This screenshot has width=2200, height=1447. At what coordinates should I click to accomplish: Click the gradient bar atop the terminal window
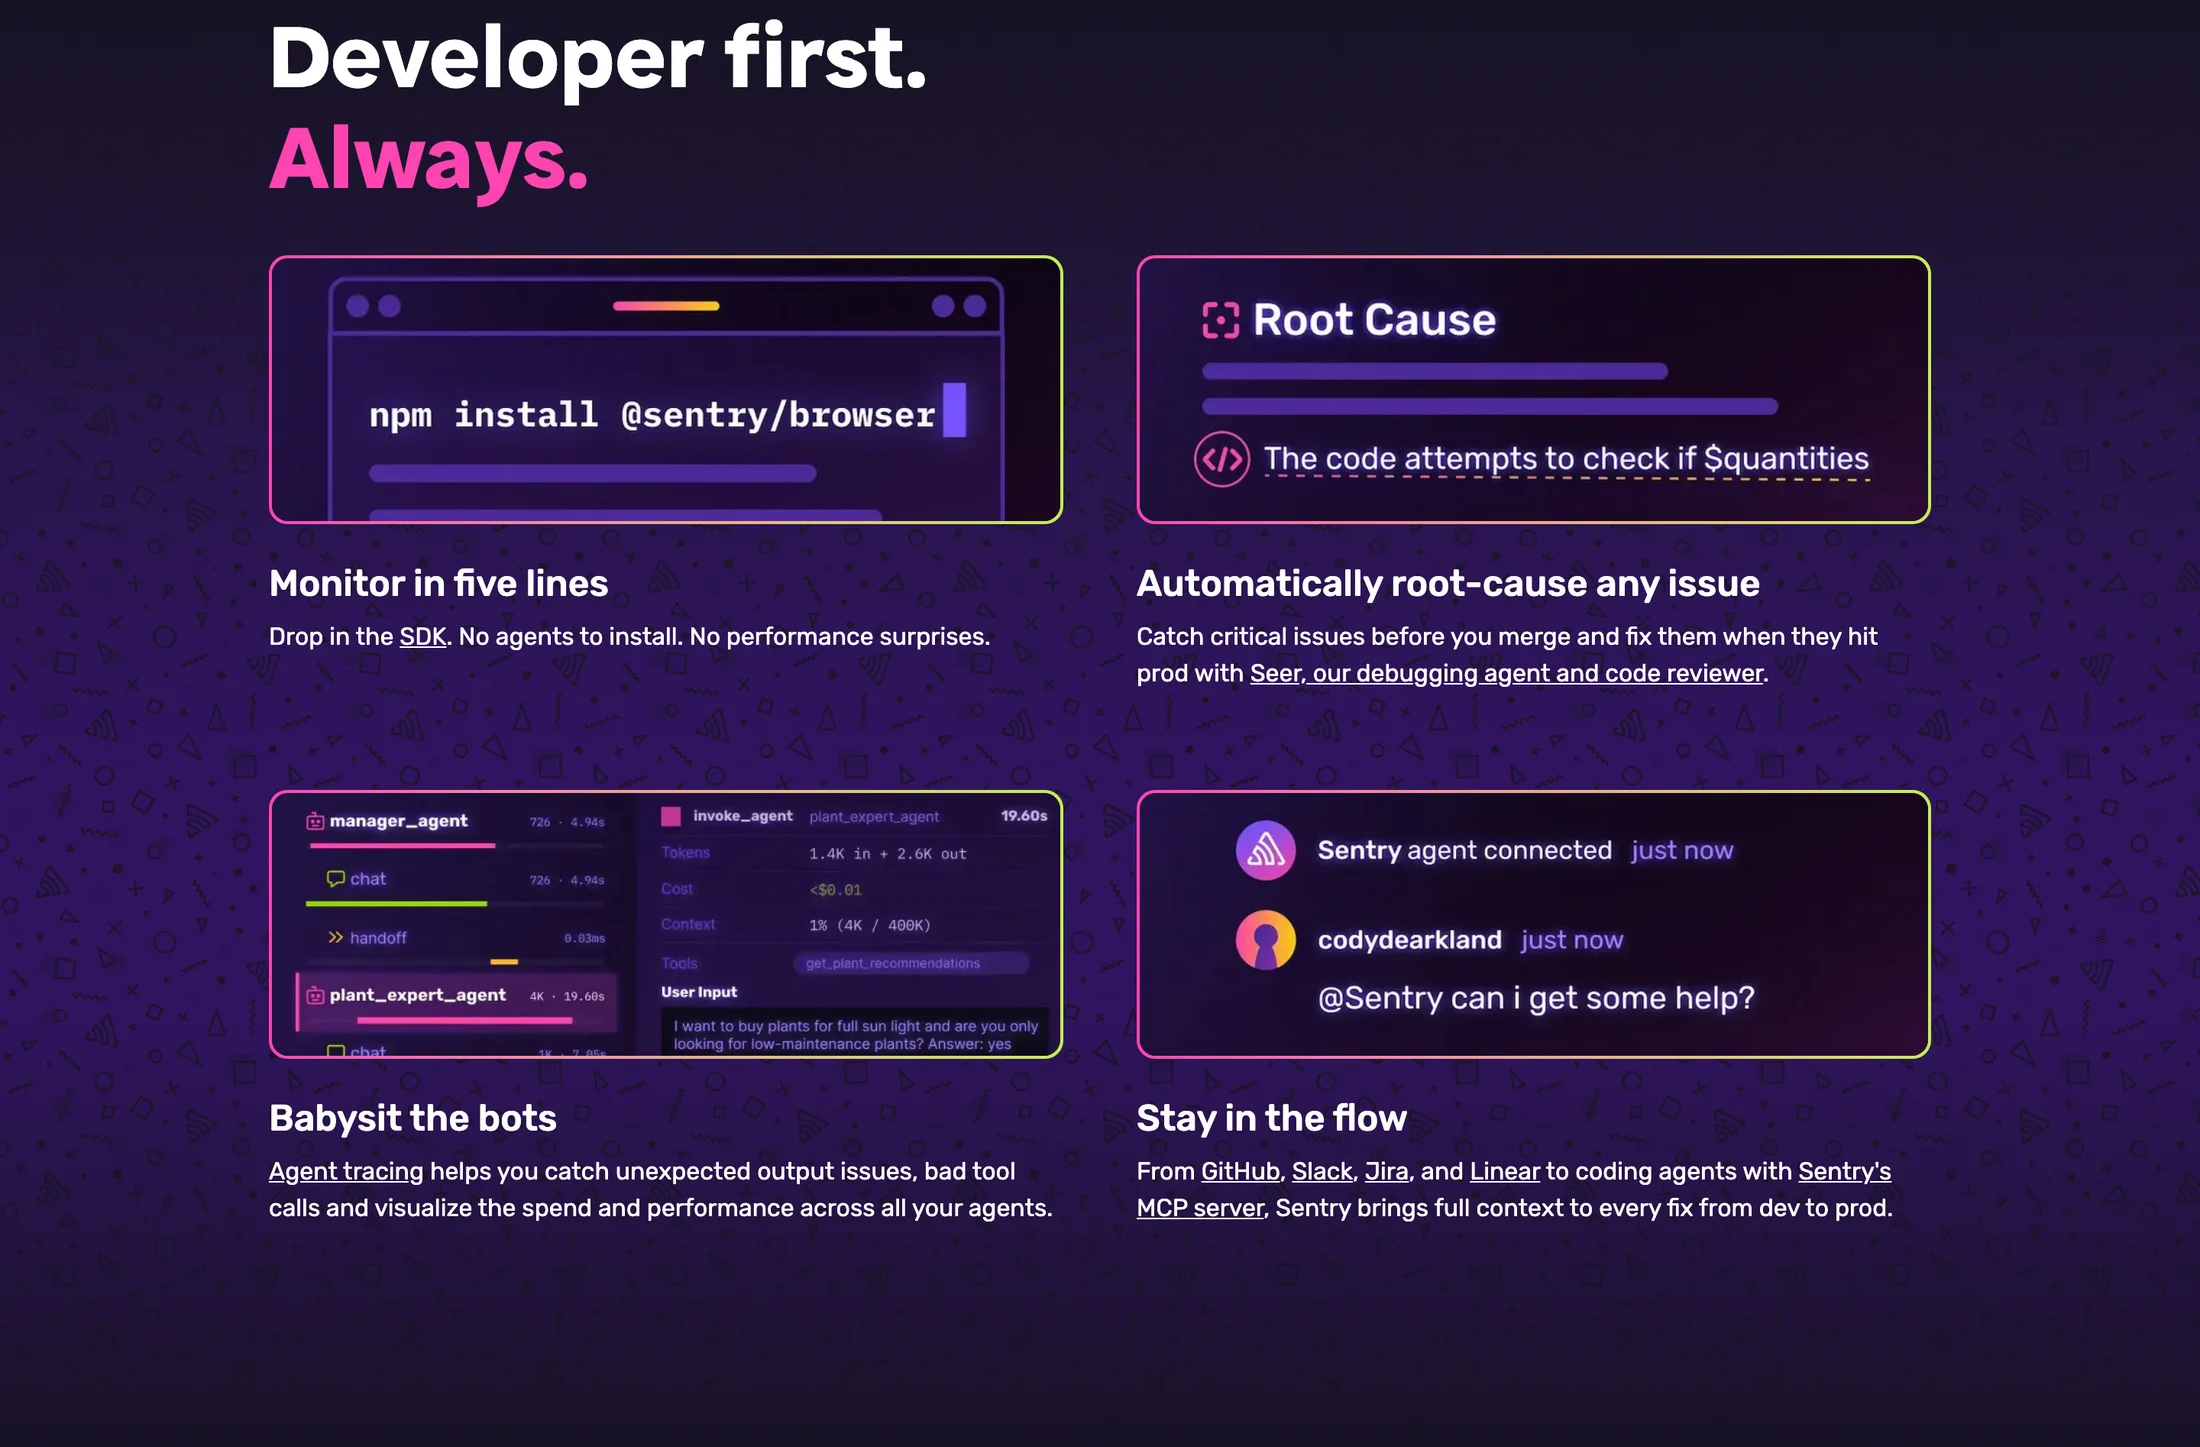tap(666, 306)
